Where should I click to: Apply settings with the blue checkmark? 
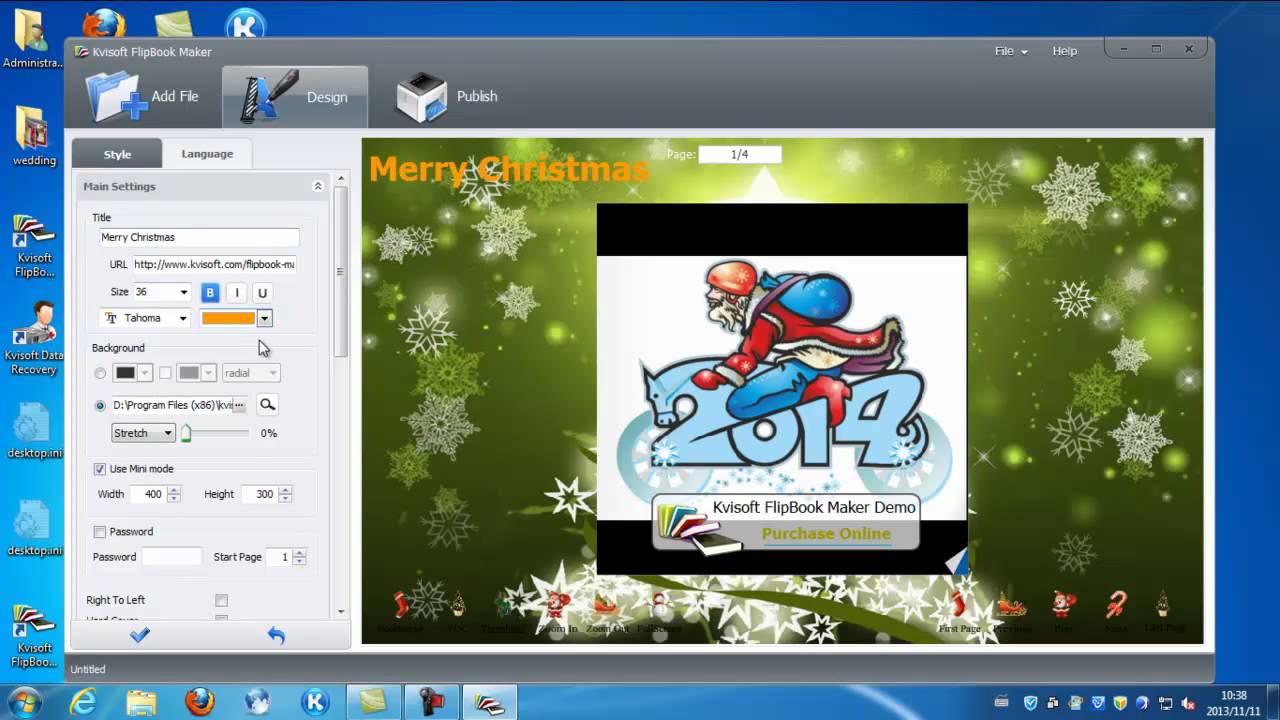coord(140,635)
